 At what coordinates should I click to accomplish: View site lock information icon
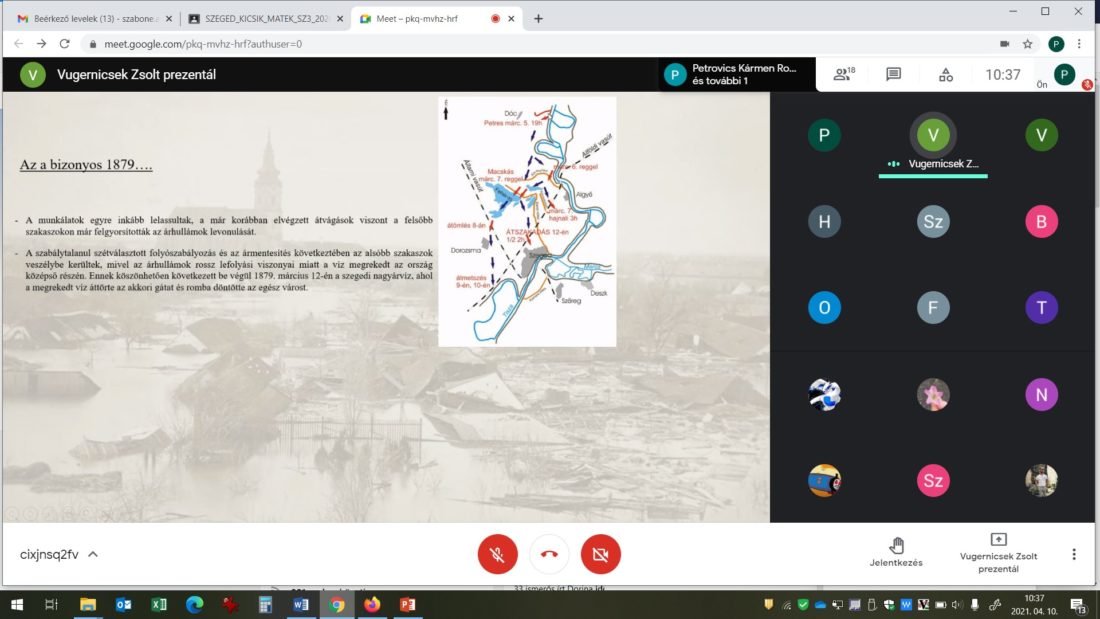coord(93,44)
